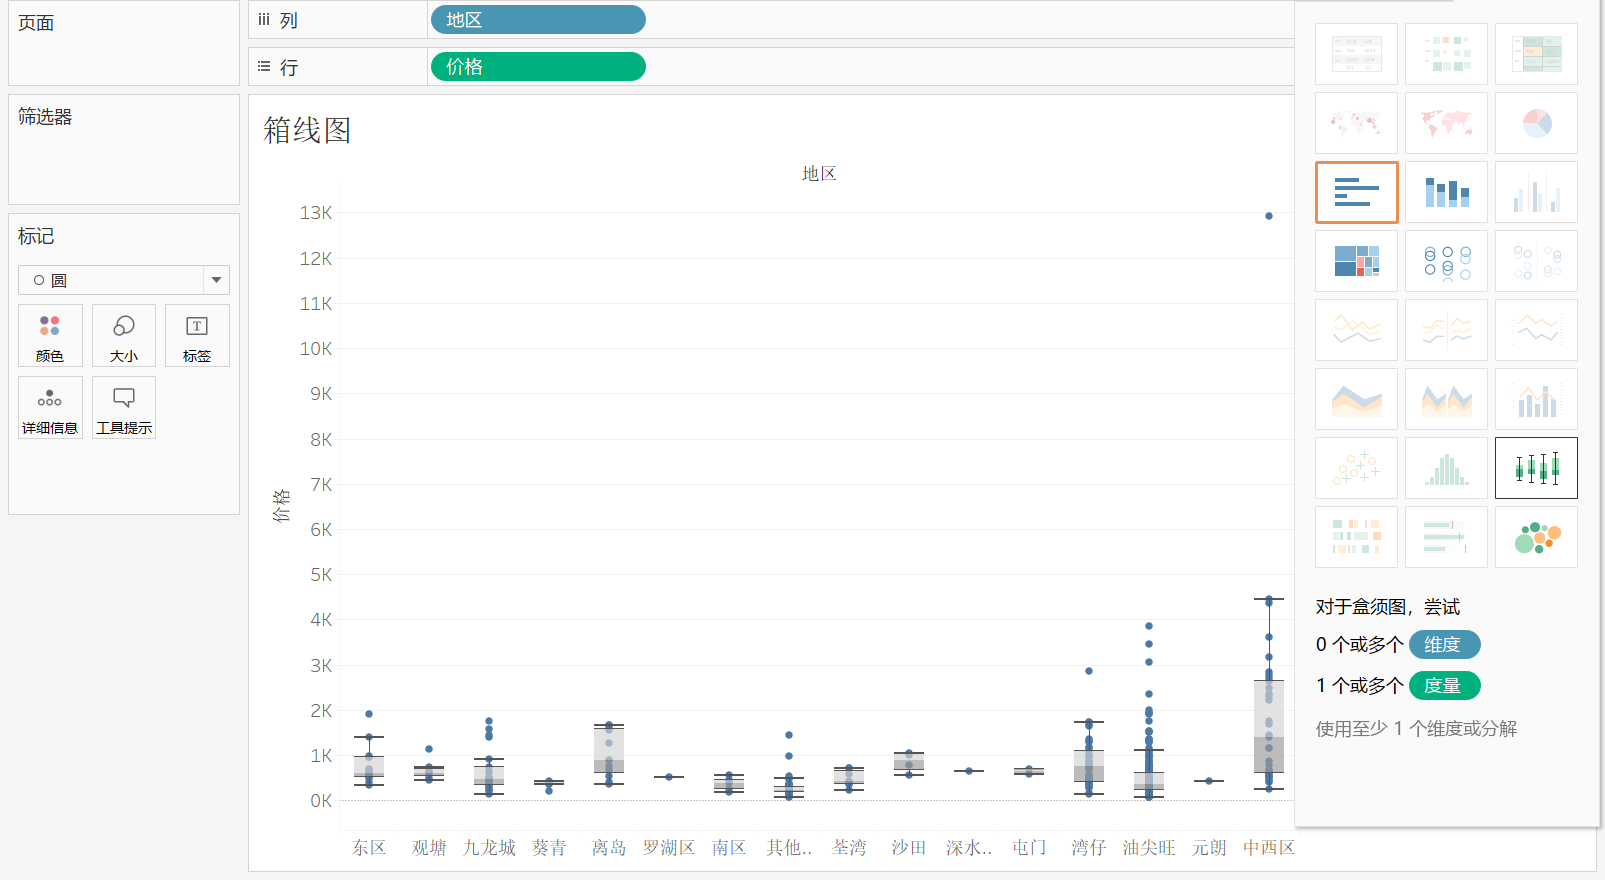Click the 13K tick label on axis

click(x=316, y=213)
